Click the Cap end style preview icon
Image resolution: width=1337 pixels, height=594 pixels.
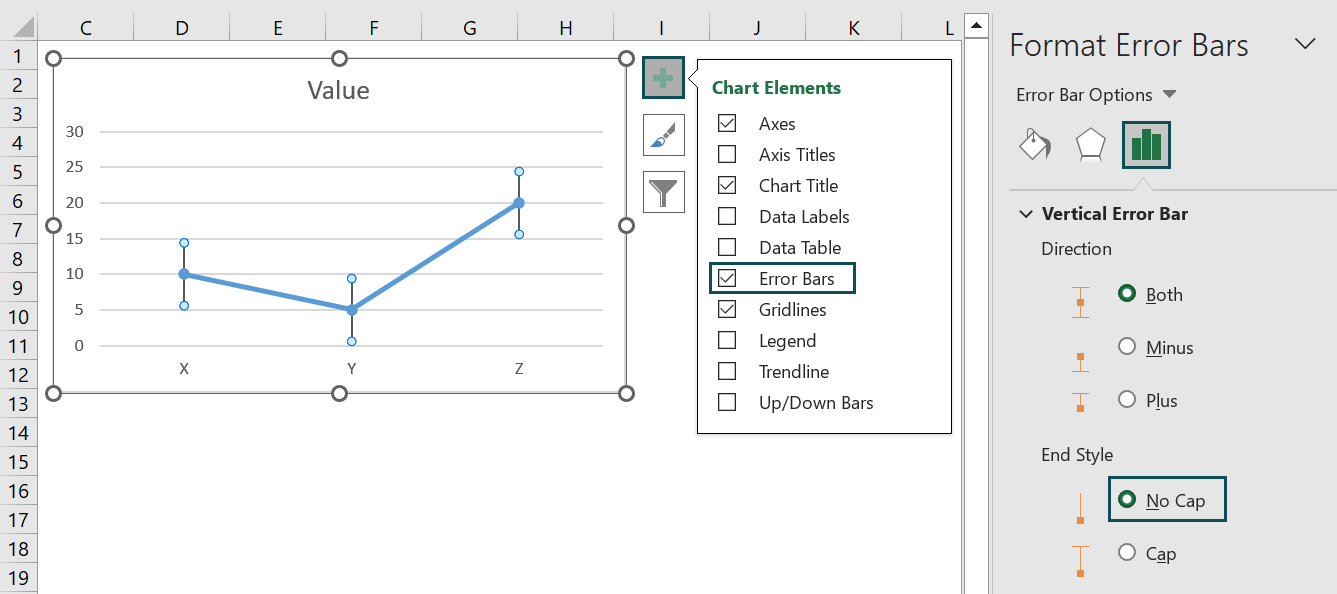1080,561
